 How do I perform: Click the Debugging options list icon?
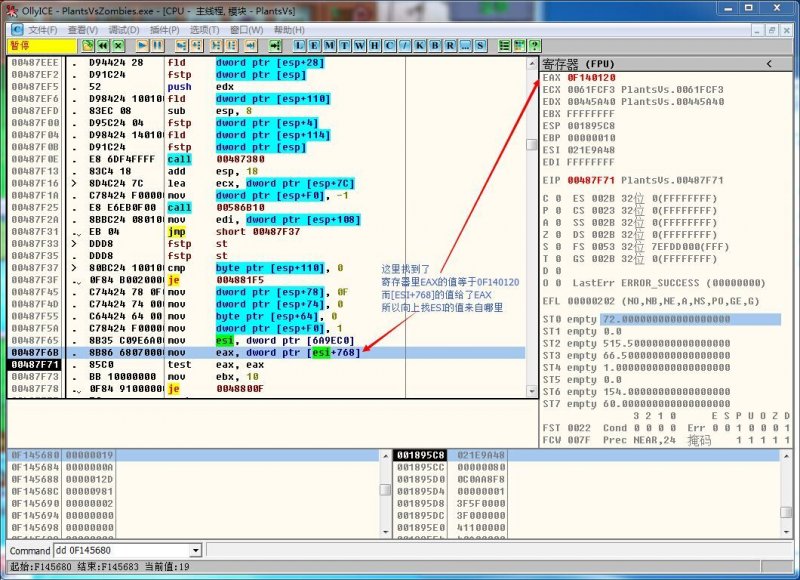tap(505, 46)
